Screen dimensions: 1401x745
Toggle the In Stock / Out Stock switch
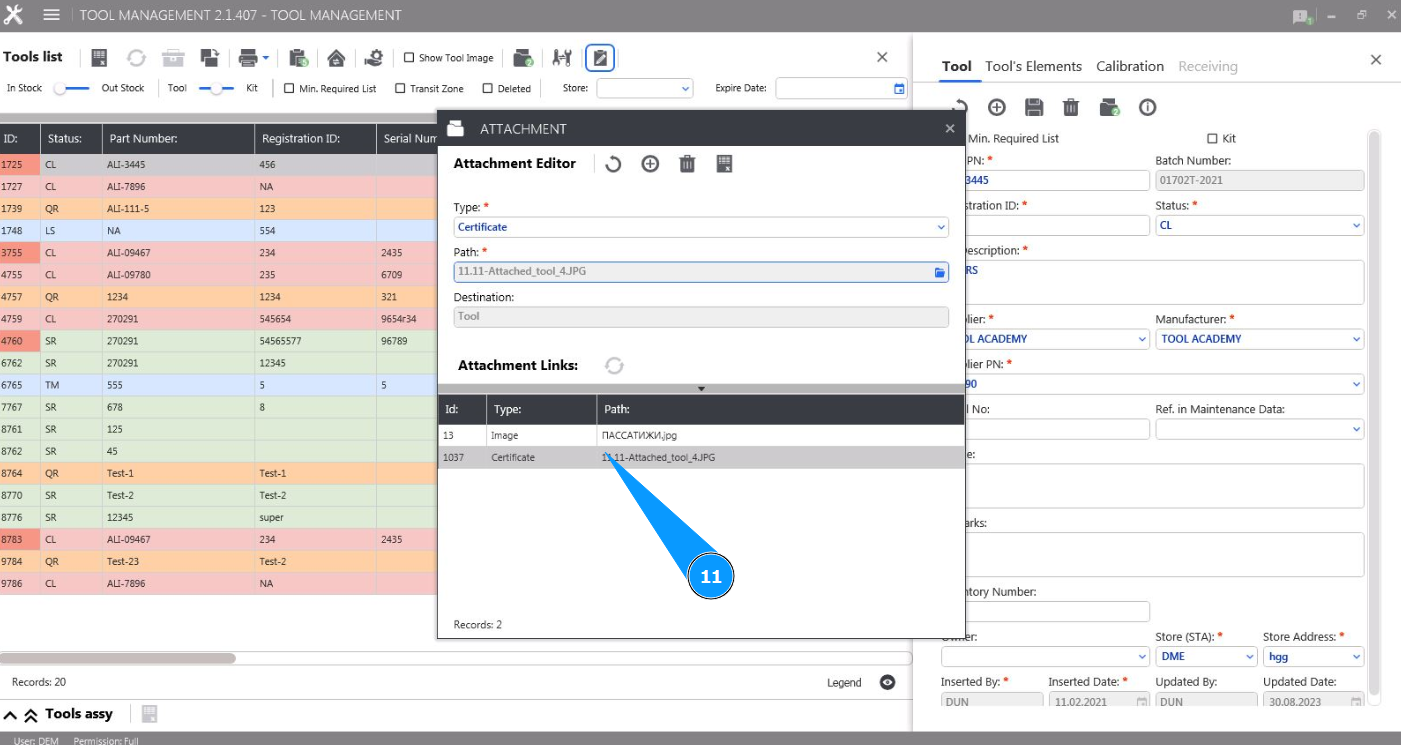(72, 88)
